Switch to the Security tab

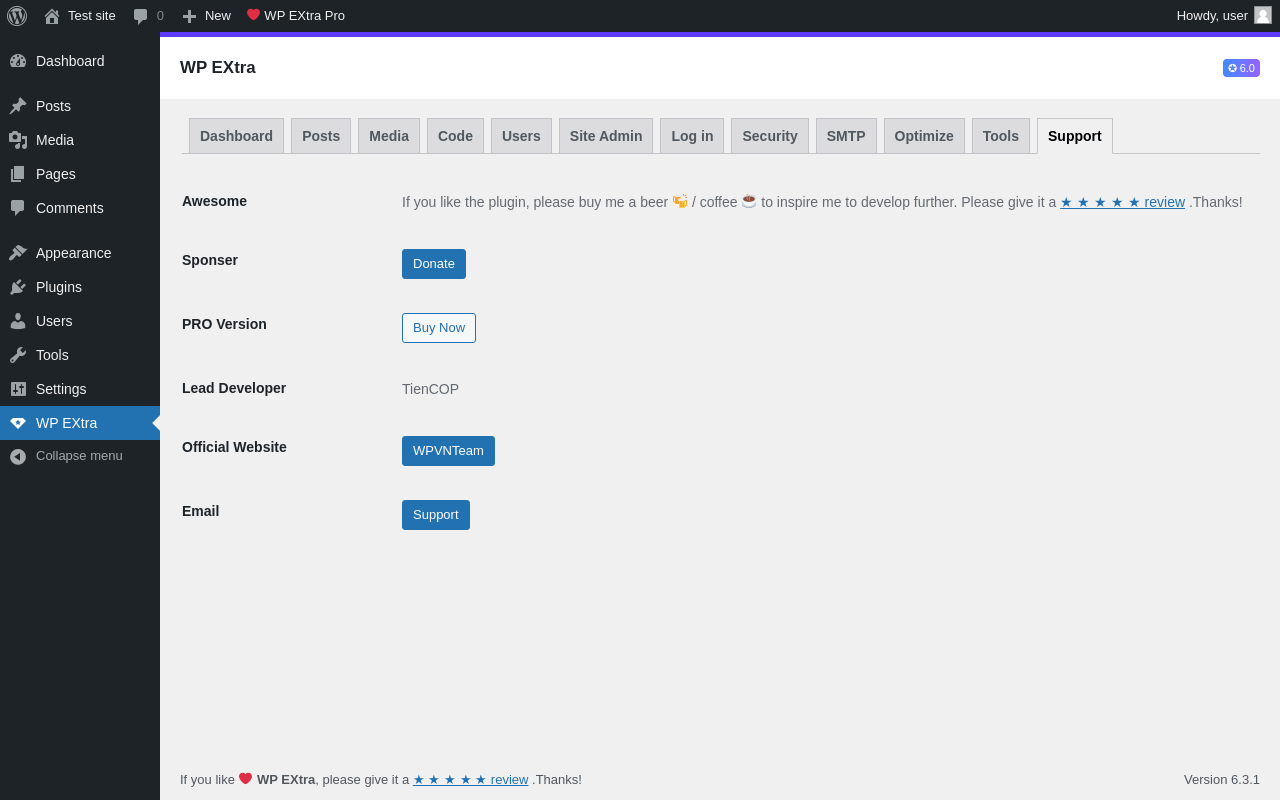pyautogui.click(x=770, y=136)
